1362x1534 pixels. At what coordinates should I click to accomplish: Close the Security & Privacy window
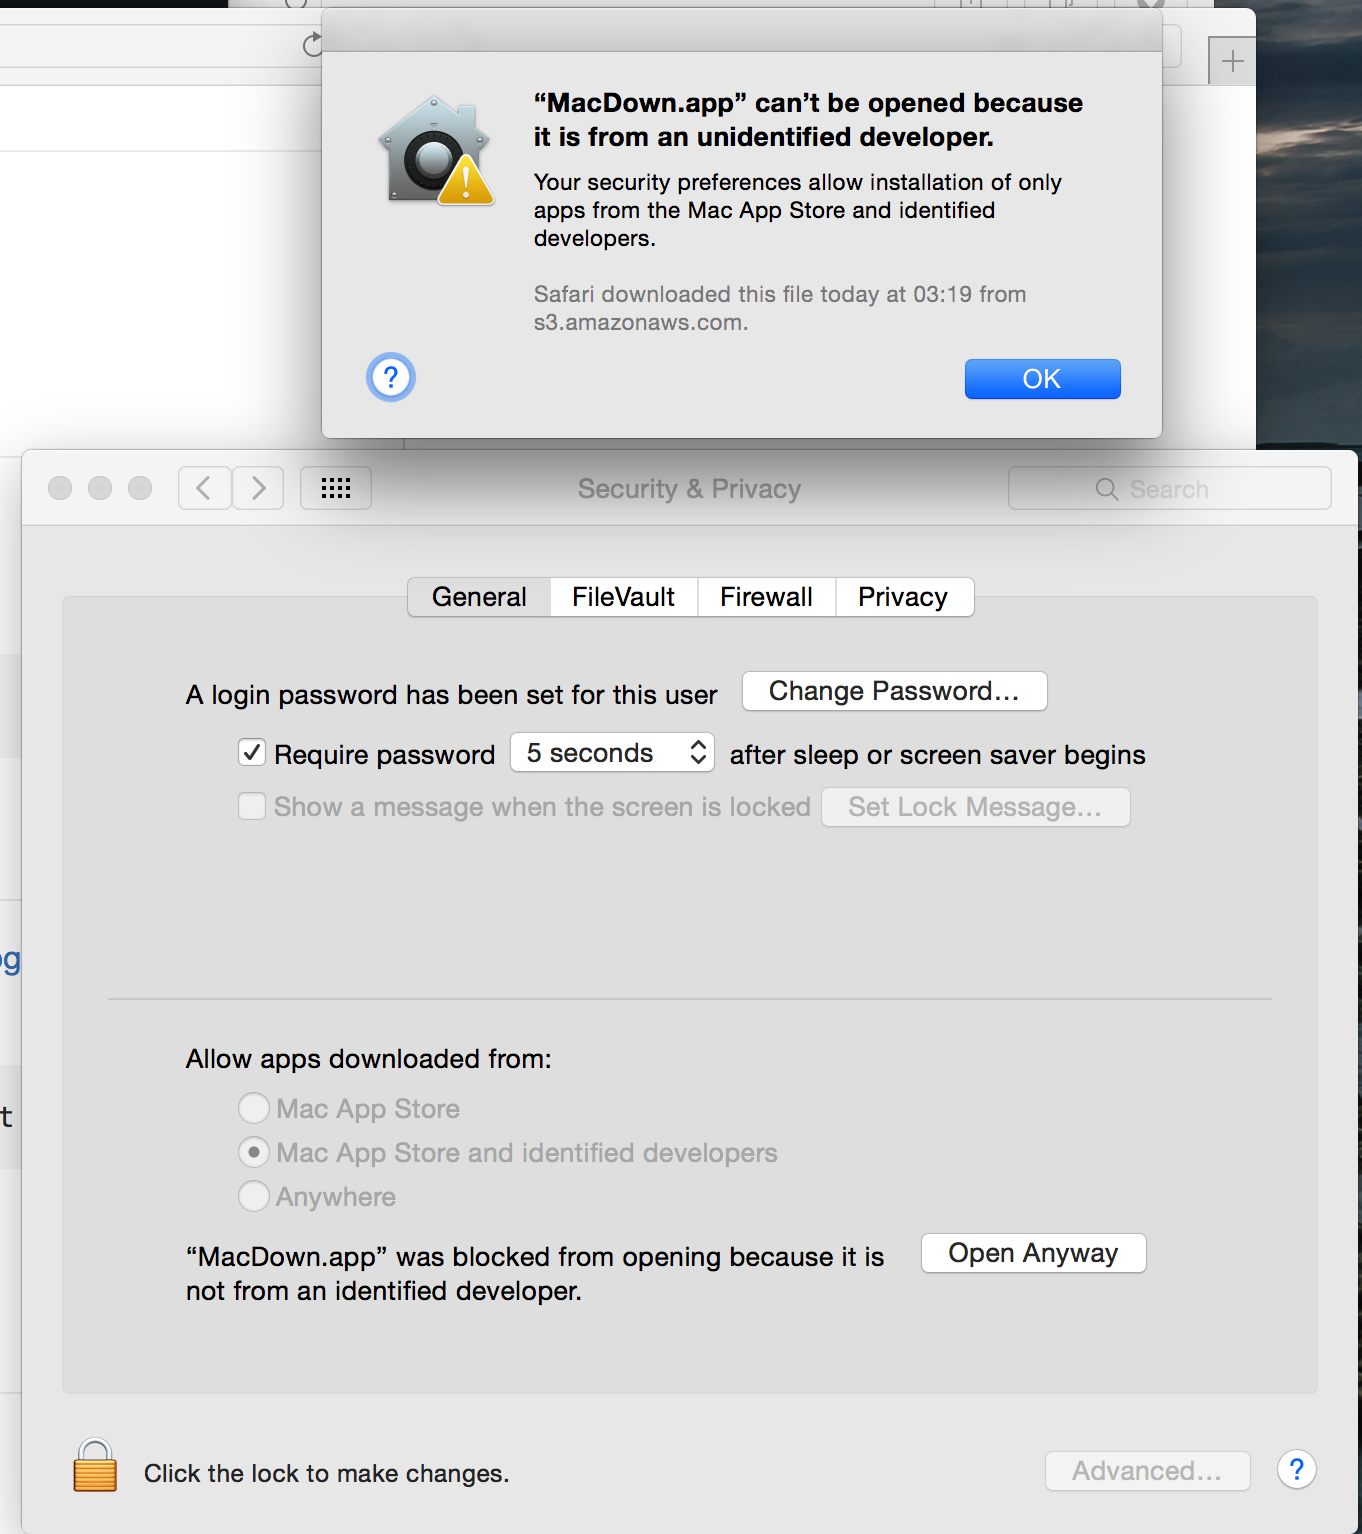[60, 488]
